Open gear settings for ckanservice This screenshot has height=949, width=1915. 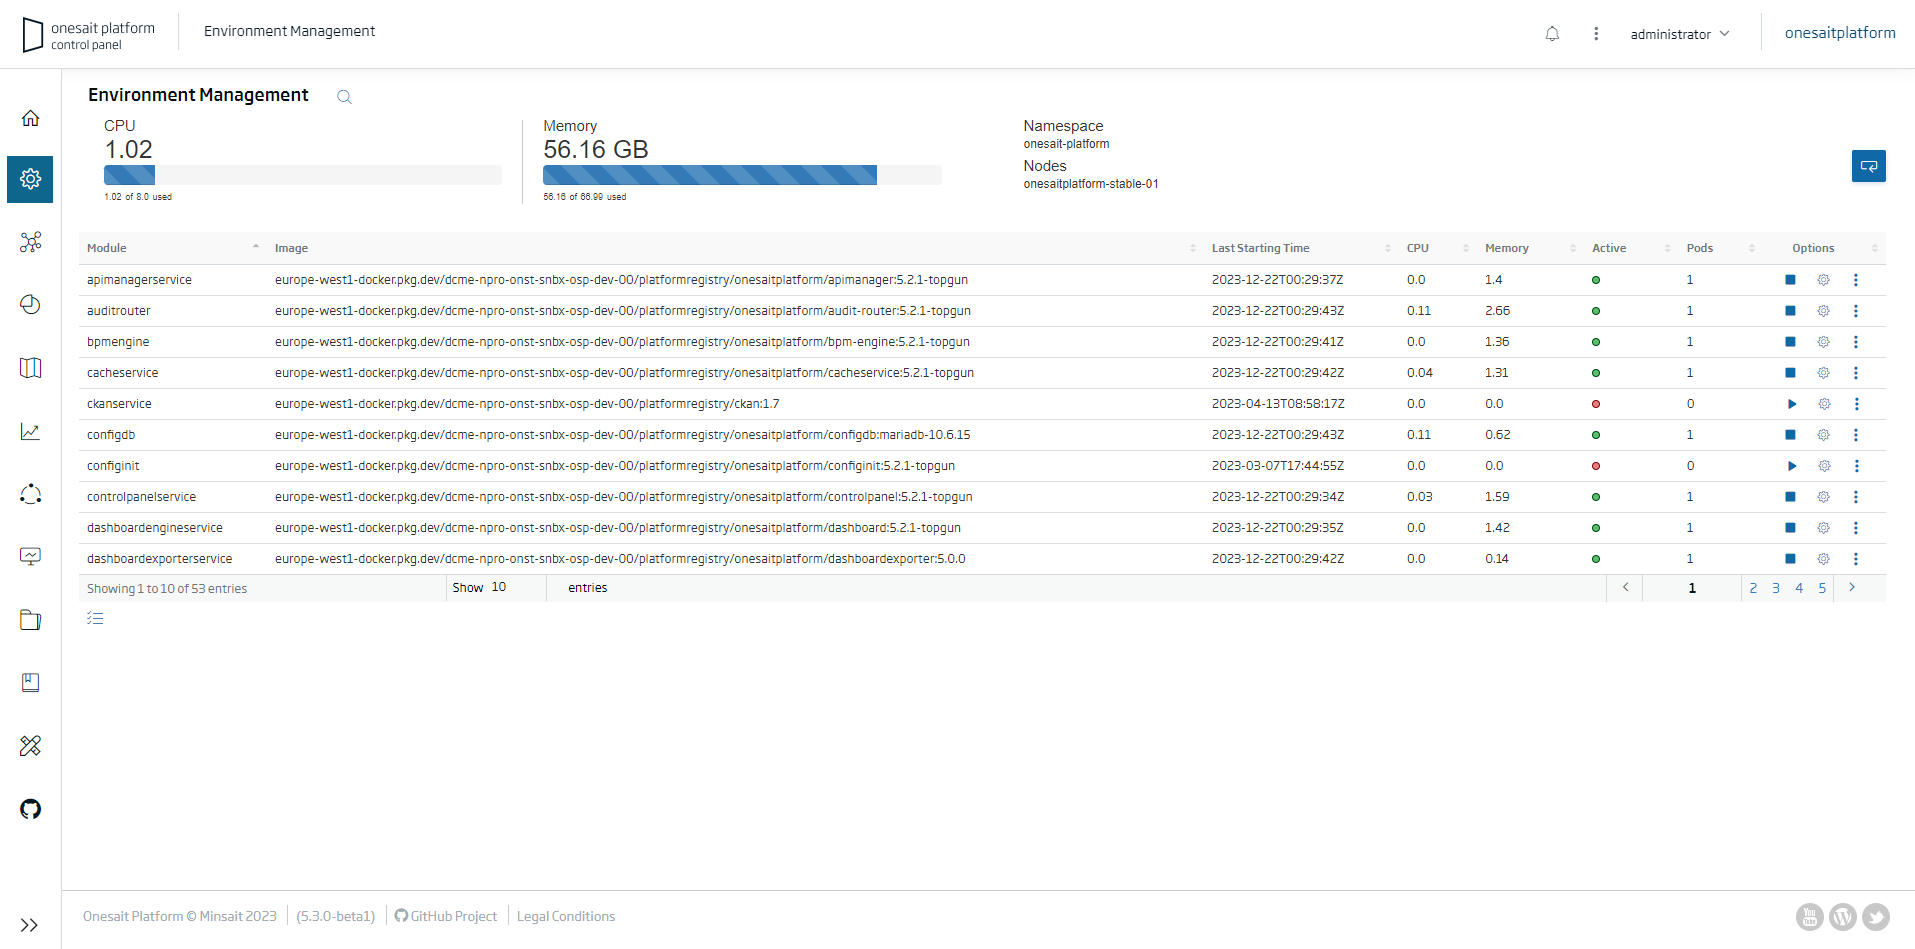coord(1823,404)
